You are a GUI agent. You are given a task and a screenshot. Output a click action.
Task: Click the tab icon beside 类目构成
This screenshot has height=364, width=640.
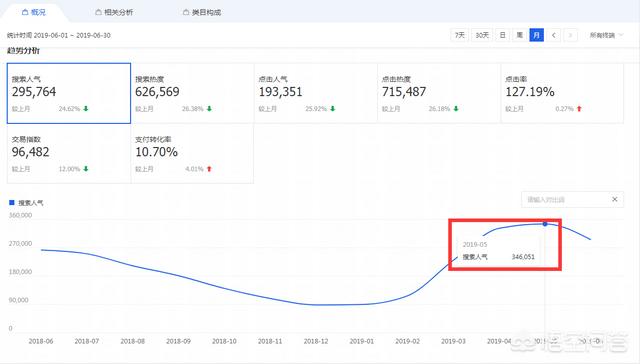[186, 13]
